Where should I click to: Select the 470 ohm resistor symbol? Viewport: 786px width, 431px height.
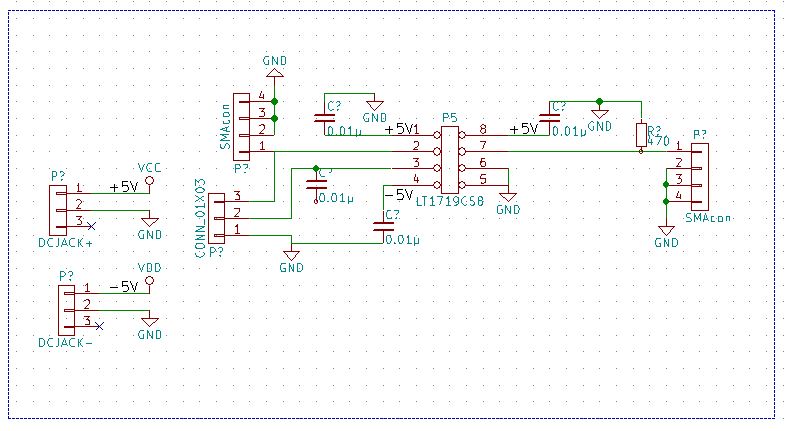(x=641, y=134)
